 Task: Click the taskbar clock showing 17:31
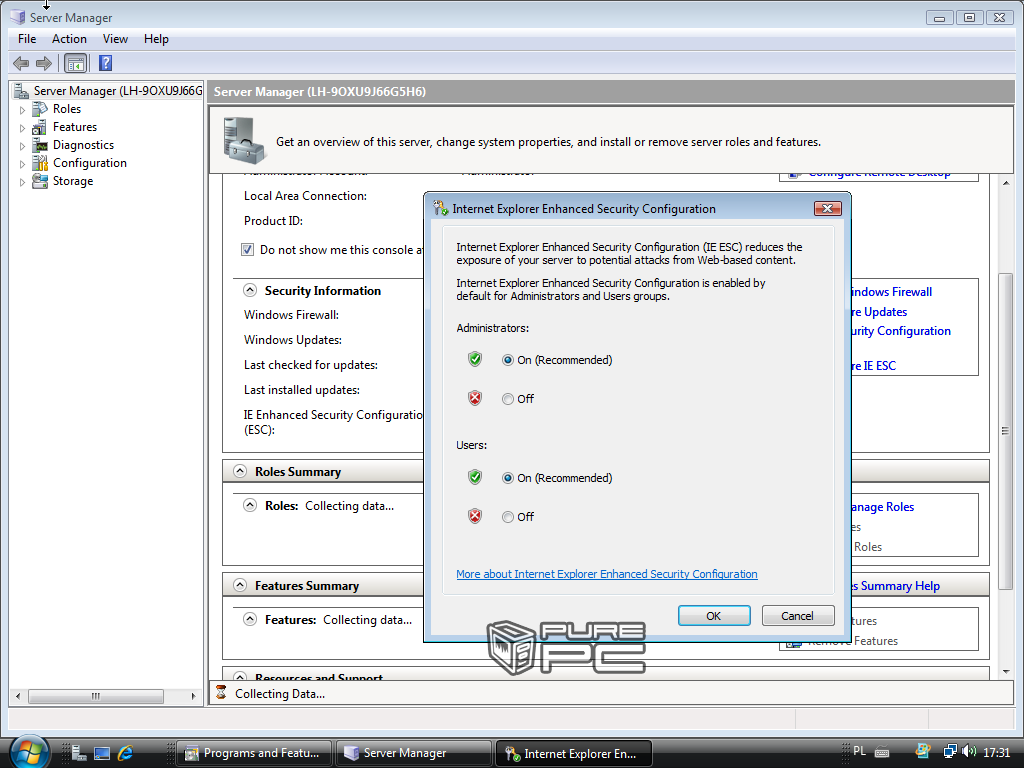997,752
